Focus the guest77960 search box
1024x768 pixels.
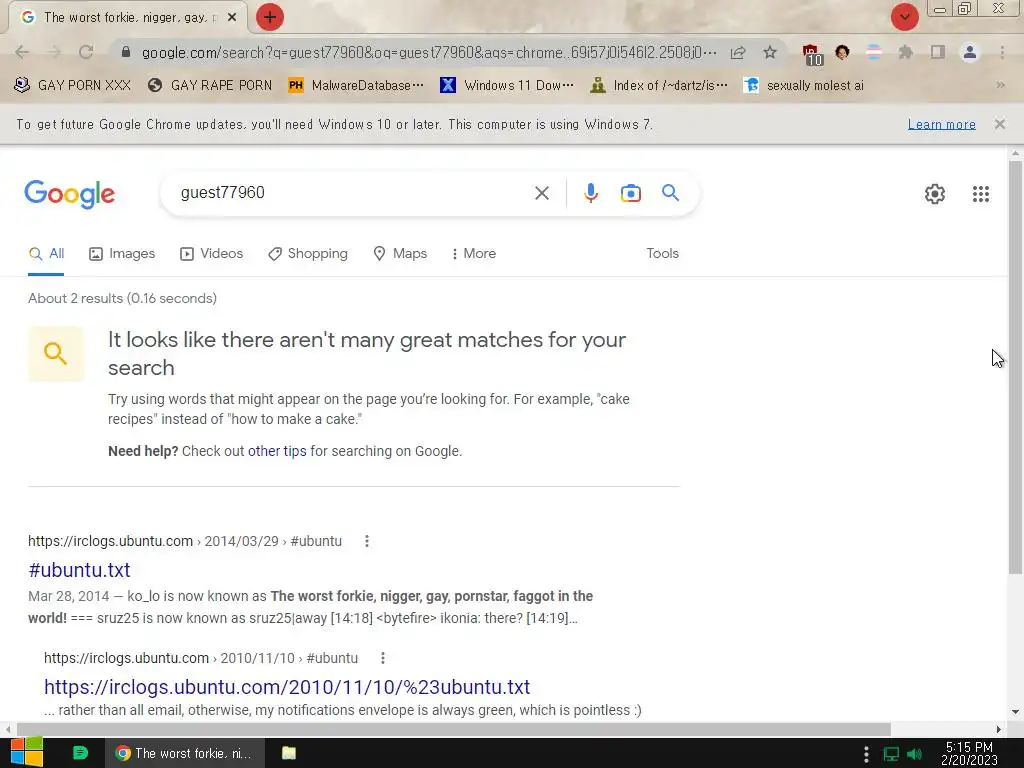tap(353, 193)
